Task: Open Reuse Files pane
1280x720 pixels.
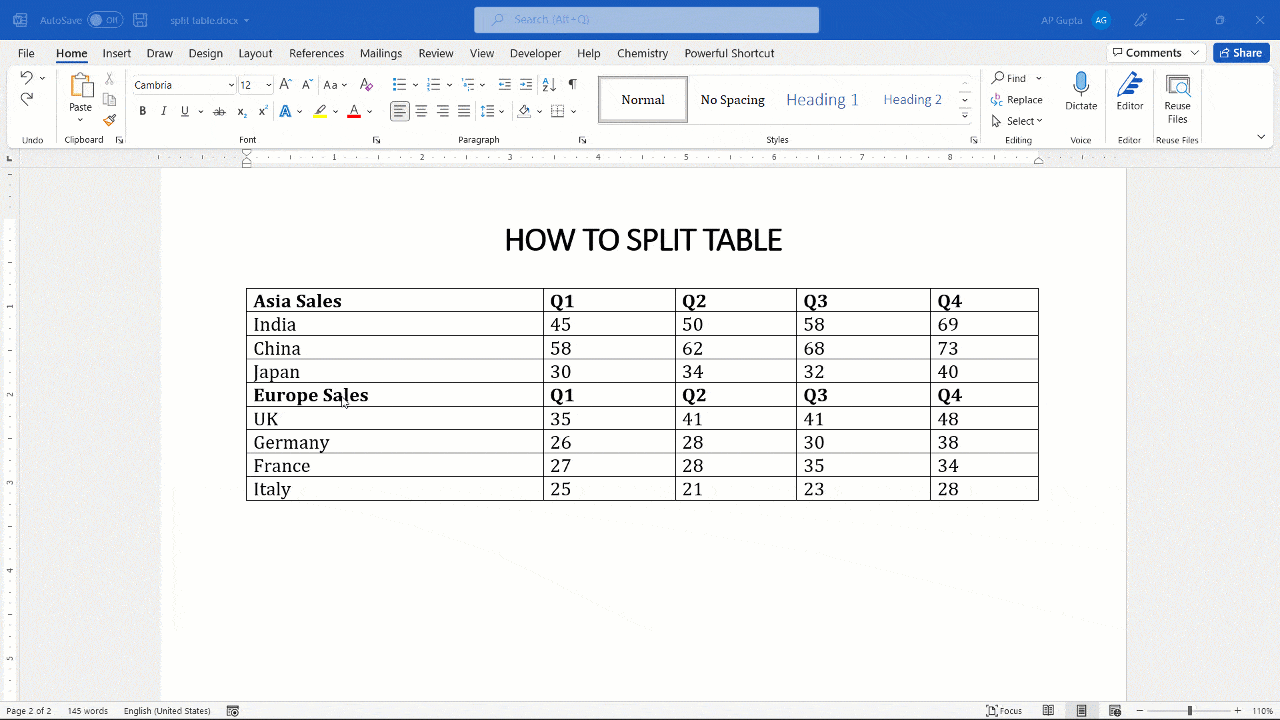Action: (1177, 95)
